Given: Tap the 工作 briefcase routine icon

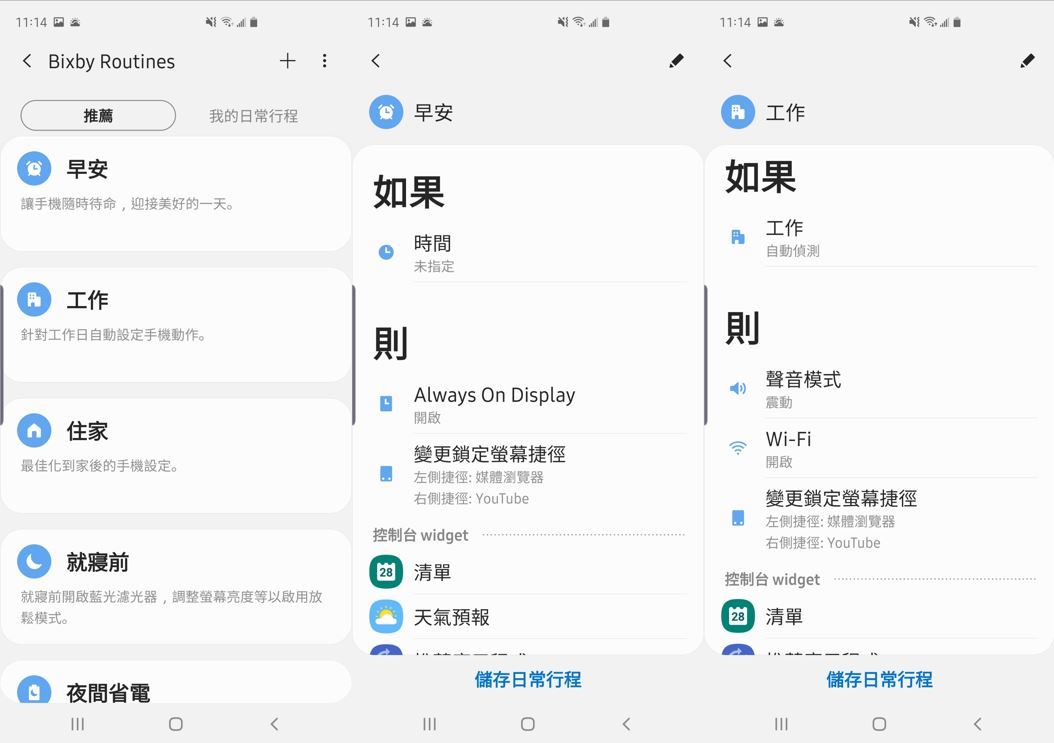Looking at the screenshot, I should point(33,299).
